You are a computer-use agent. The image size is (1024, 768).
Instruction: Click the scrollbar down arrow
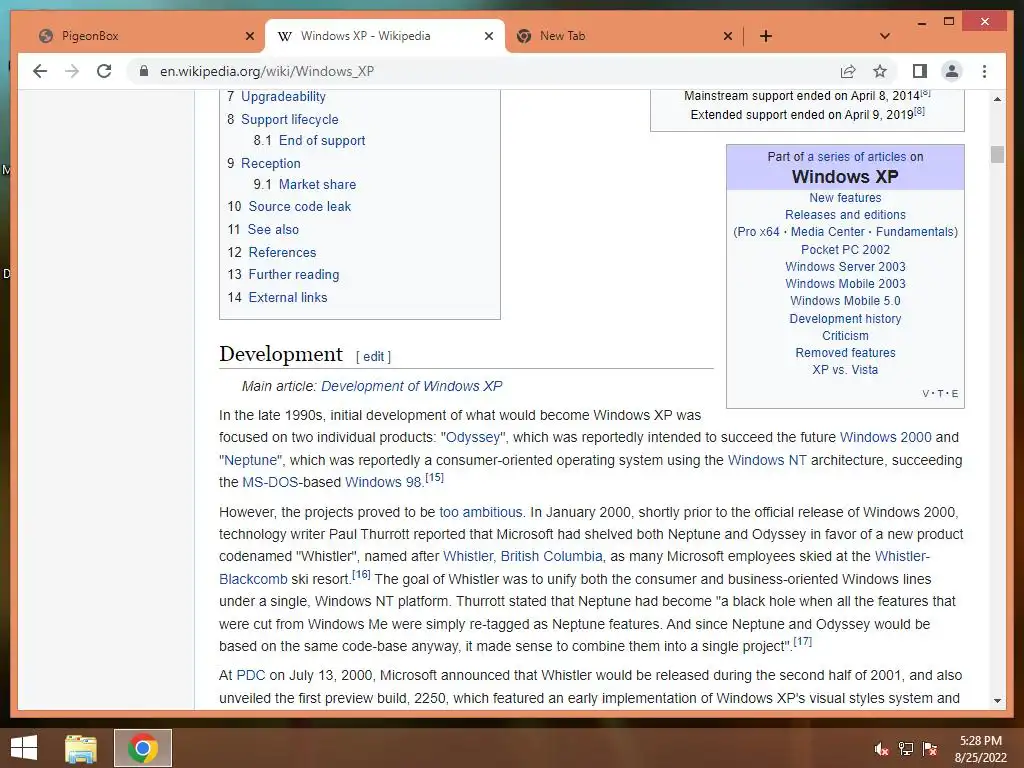[x=997, y=700]
